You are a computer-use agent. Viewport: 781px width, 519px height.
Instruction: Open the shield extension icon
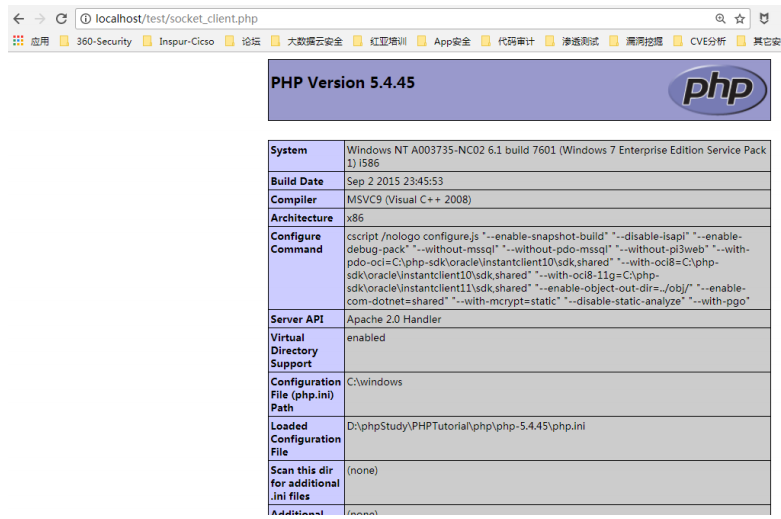pyautogui.click(x=764, y=19)
